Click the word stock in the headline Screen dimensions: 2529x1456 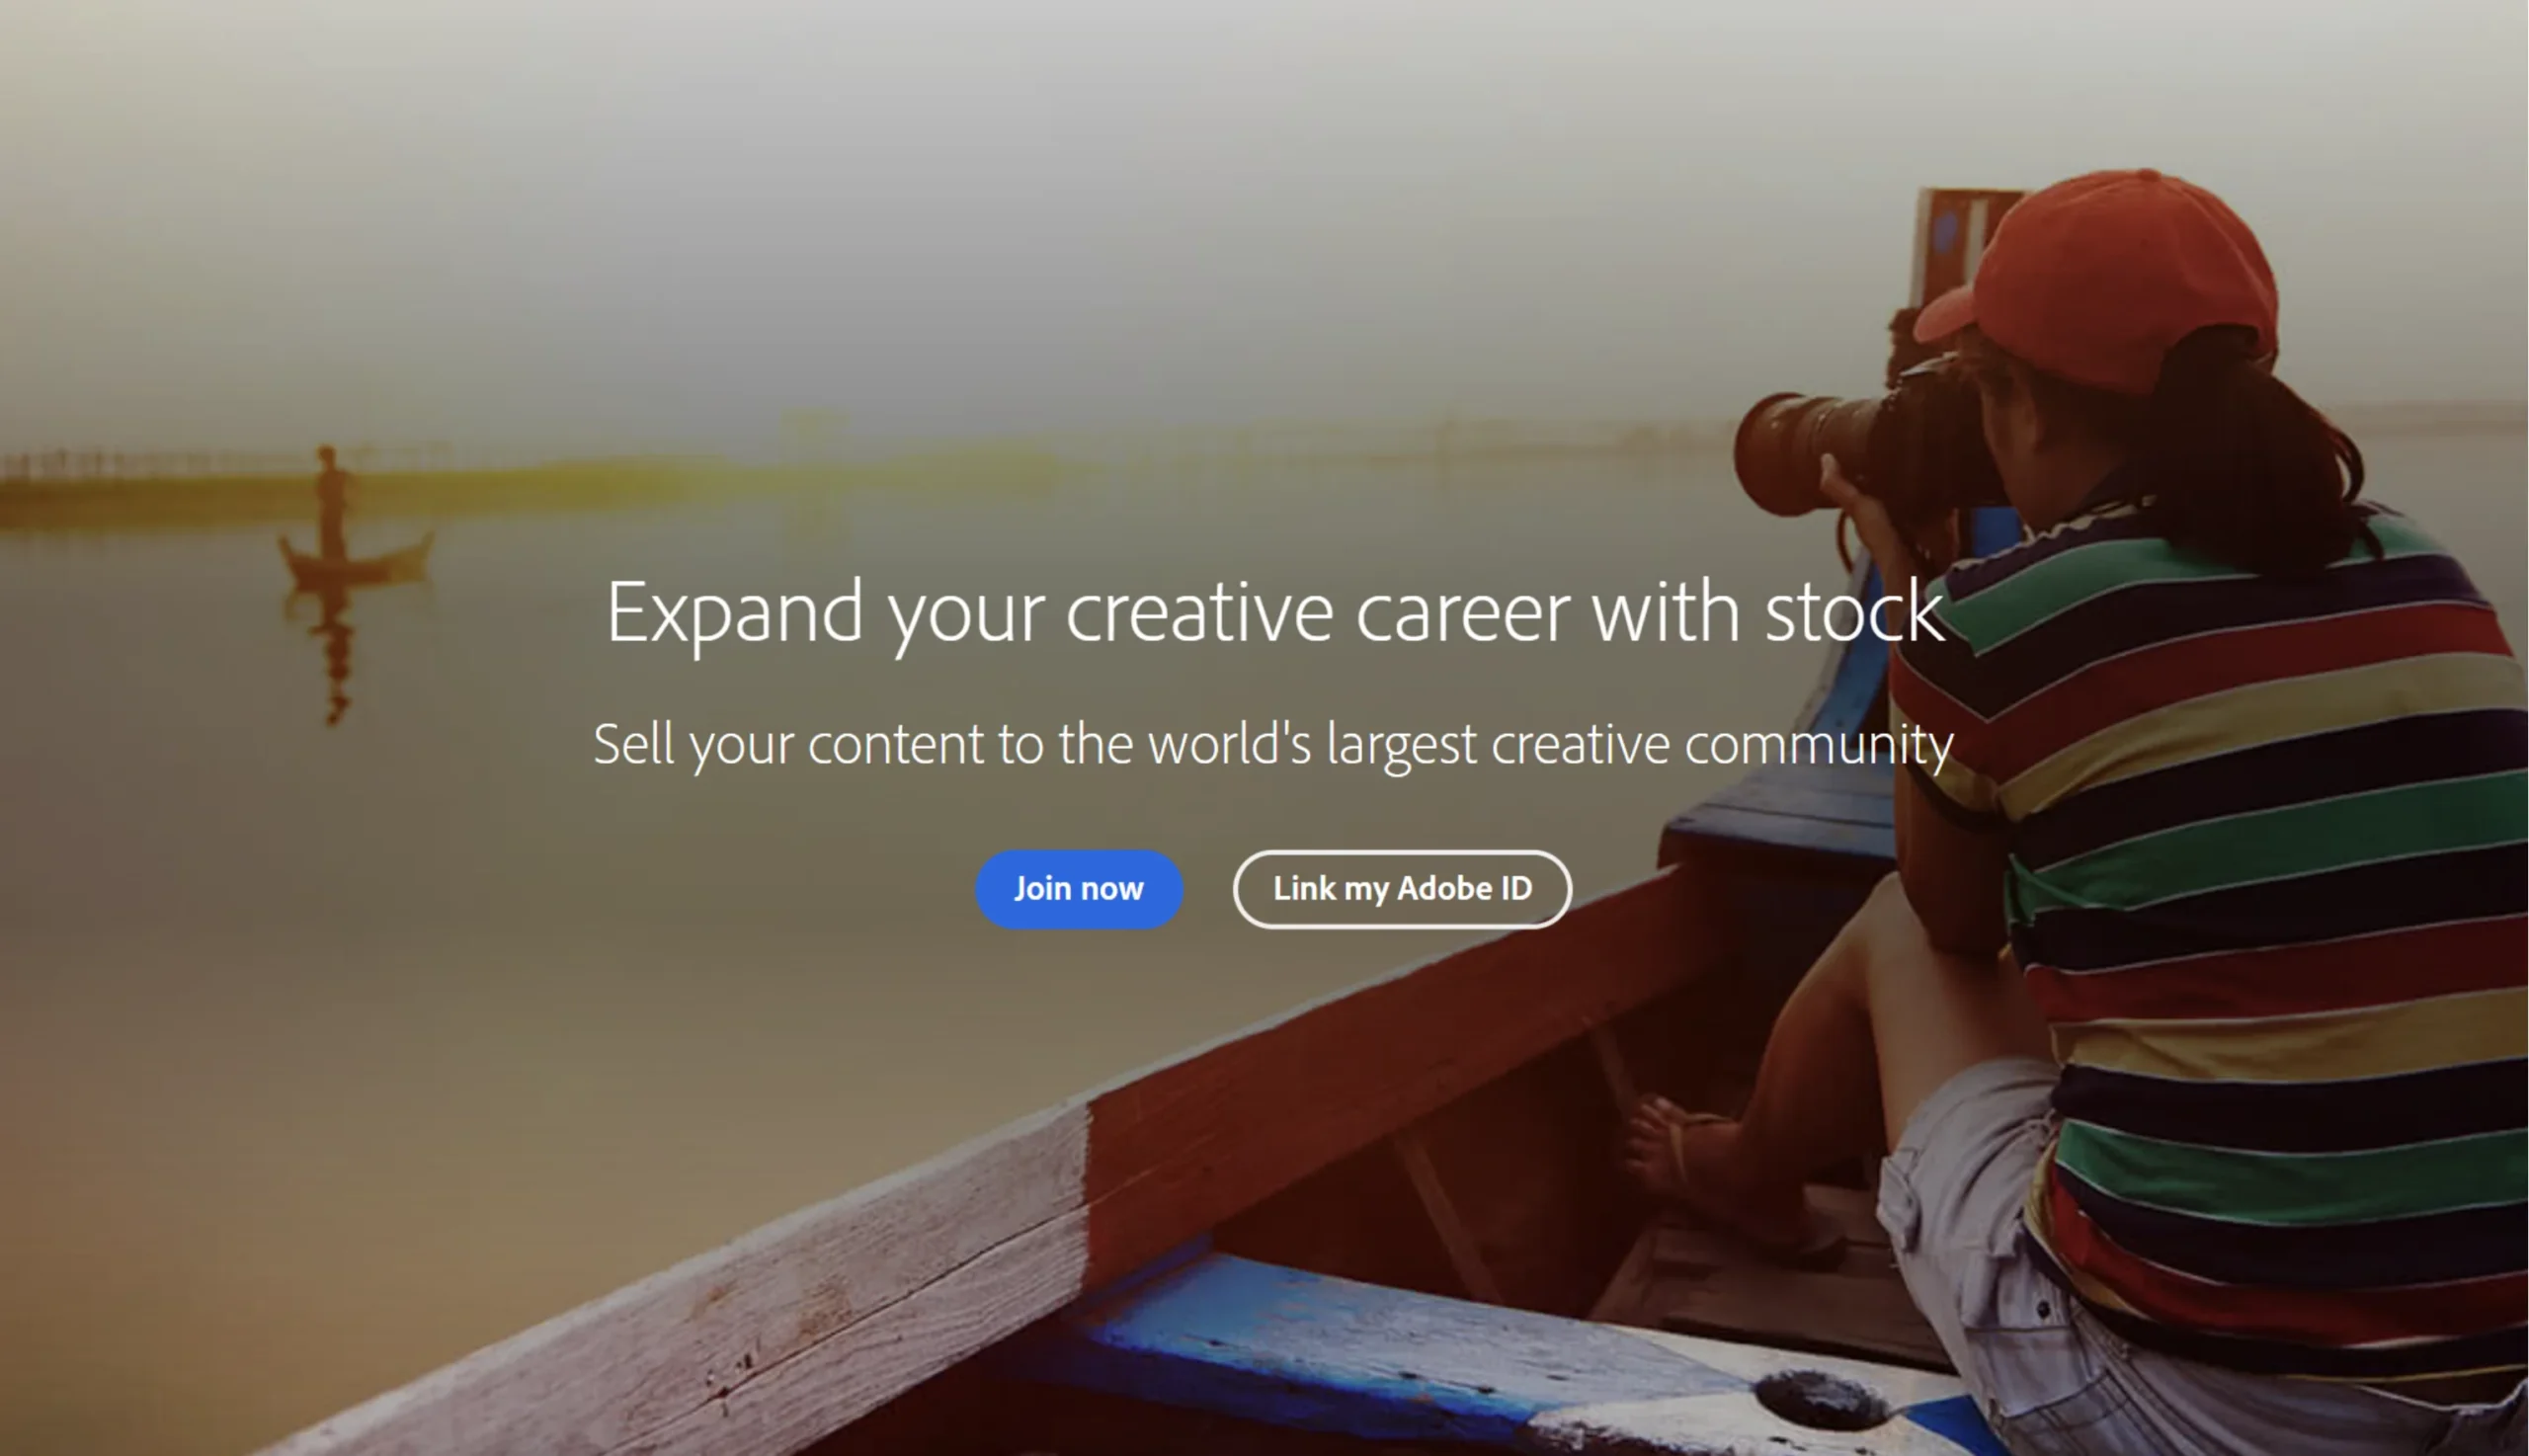(x=1854, y=611)
